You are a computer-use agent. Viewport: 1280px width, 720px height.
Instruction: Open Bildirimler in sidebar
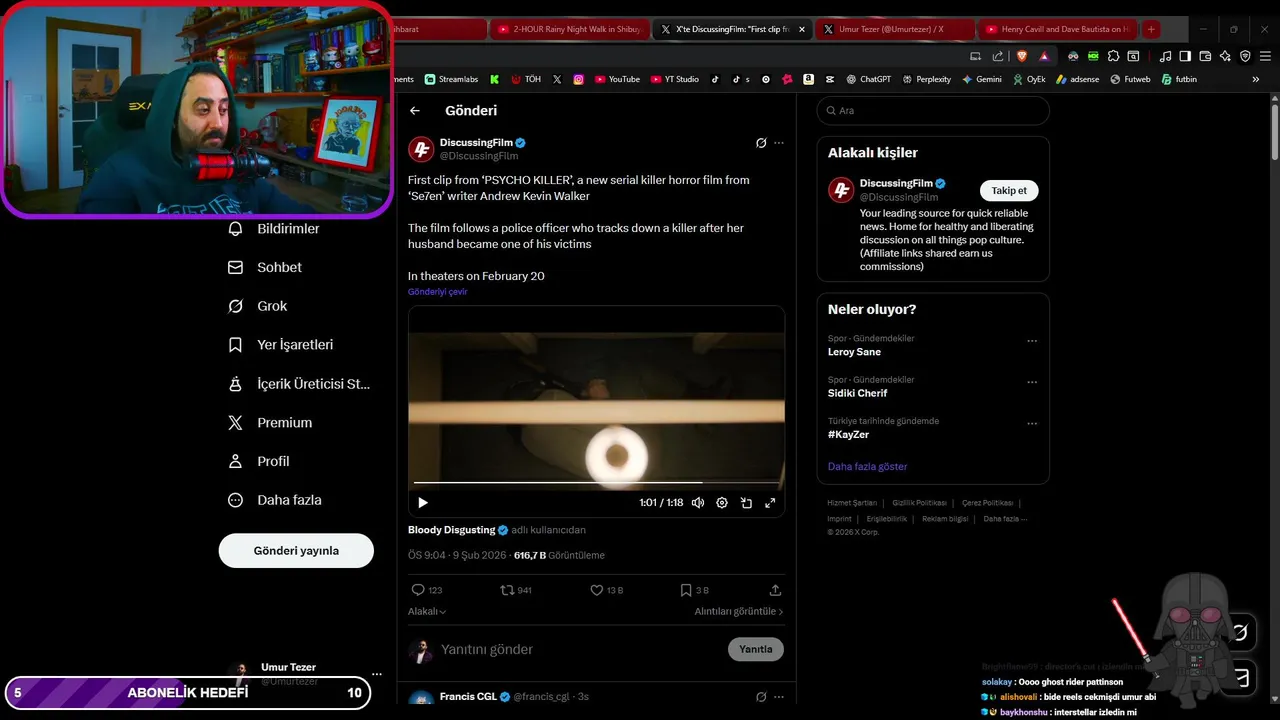(274, 229)
